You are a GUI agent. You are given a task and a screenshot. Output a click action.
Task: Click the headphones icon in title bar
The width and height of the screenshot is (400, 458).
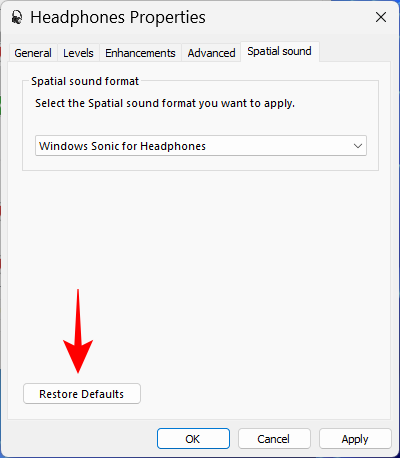click(x=17, y=17)
